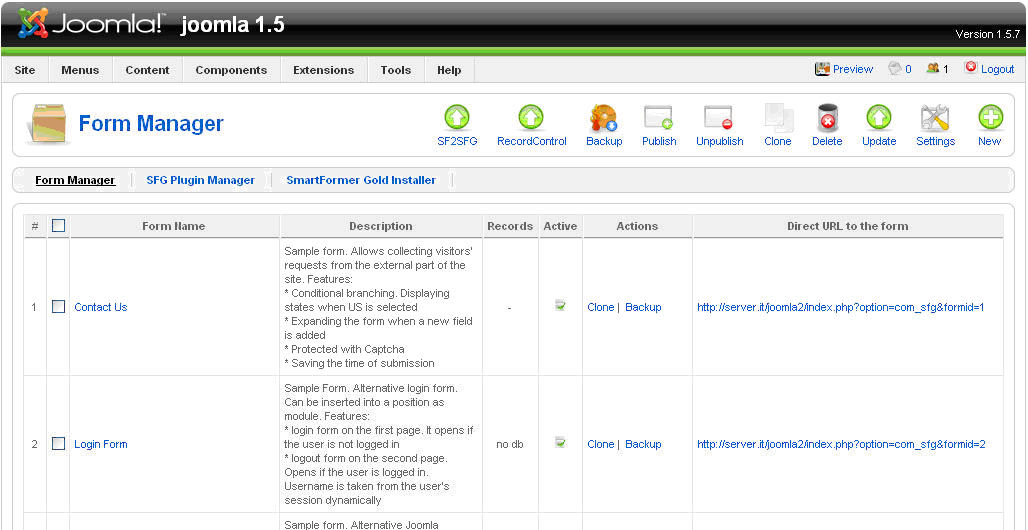Open the Login Form link

(x=101, y=444)
